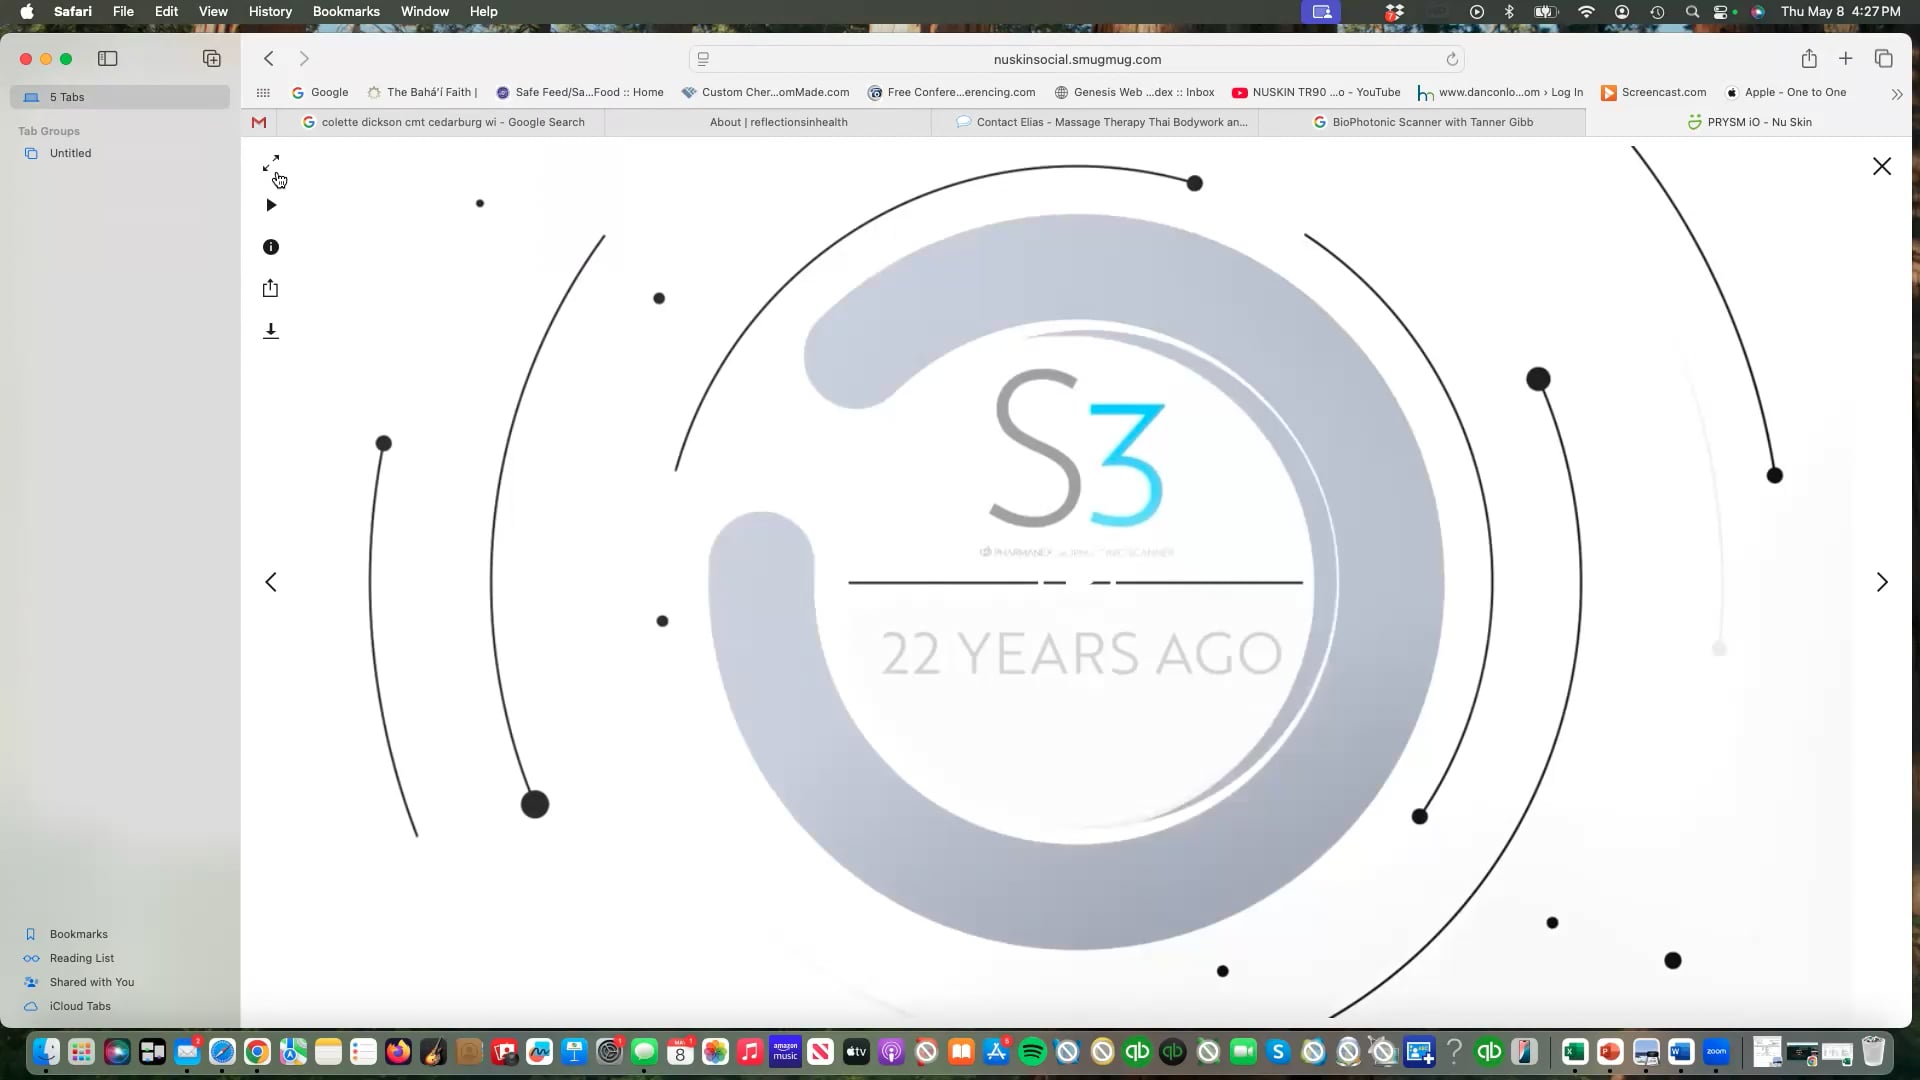This screenshot has width=1920, height=1080.
Task: Download the image with the download icon
Action: pos(270,331)
